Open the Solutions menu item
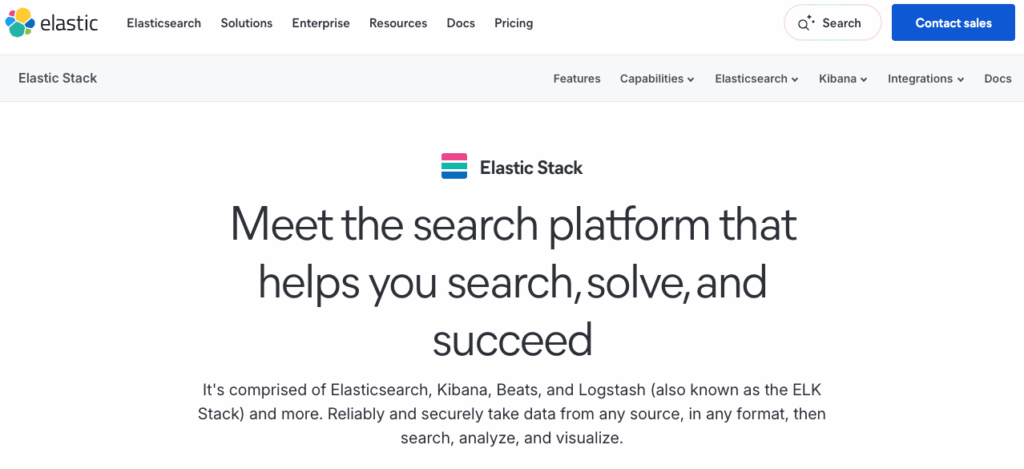 tap(246, 23)
